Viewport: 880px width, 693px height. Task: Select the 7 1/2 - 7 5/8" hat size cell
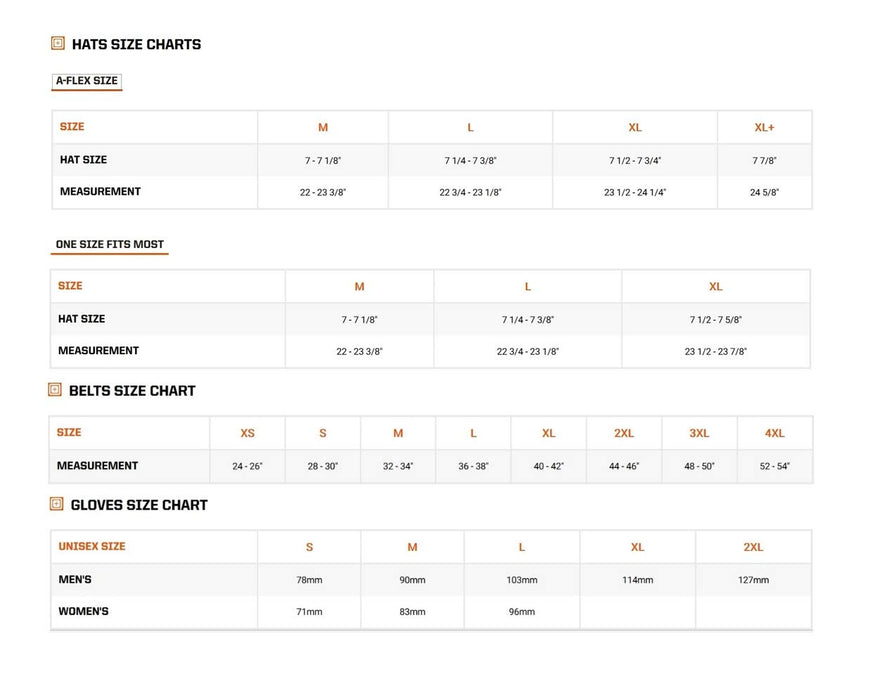pos(715,320)
